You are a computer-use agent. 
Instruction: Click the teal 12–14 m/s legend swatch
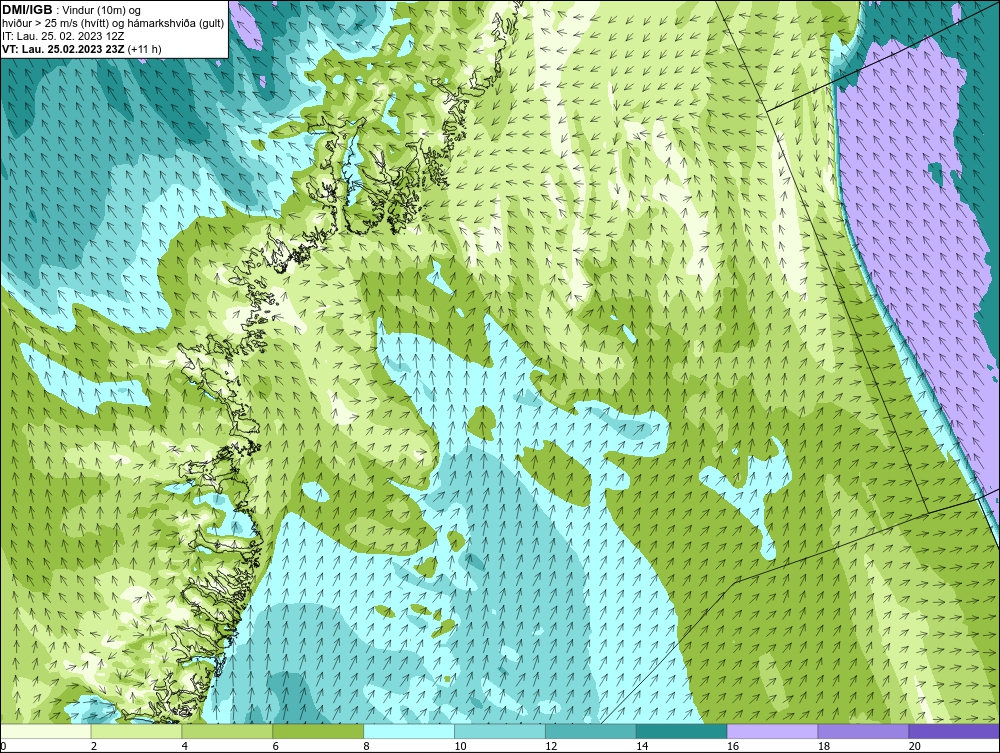tap(591, 731)
